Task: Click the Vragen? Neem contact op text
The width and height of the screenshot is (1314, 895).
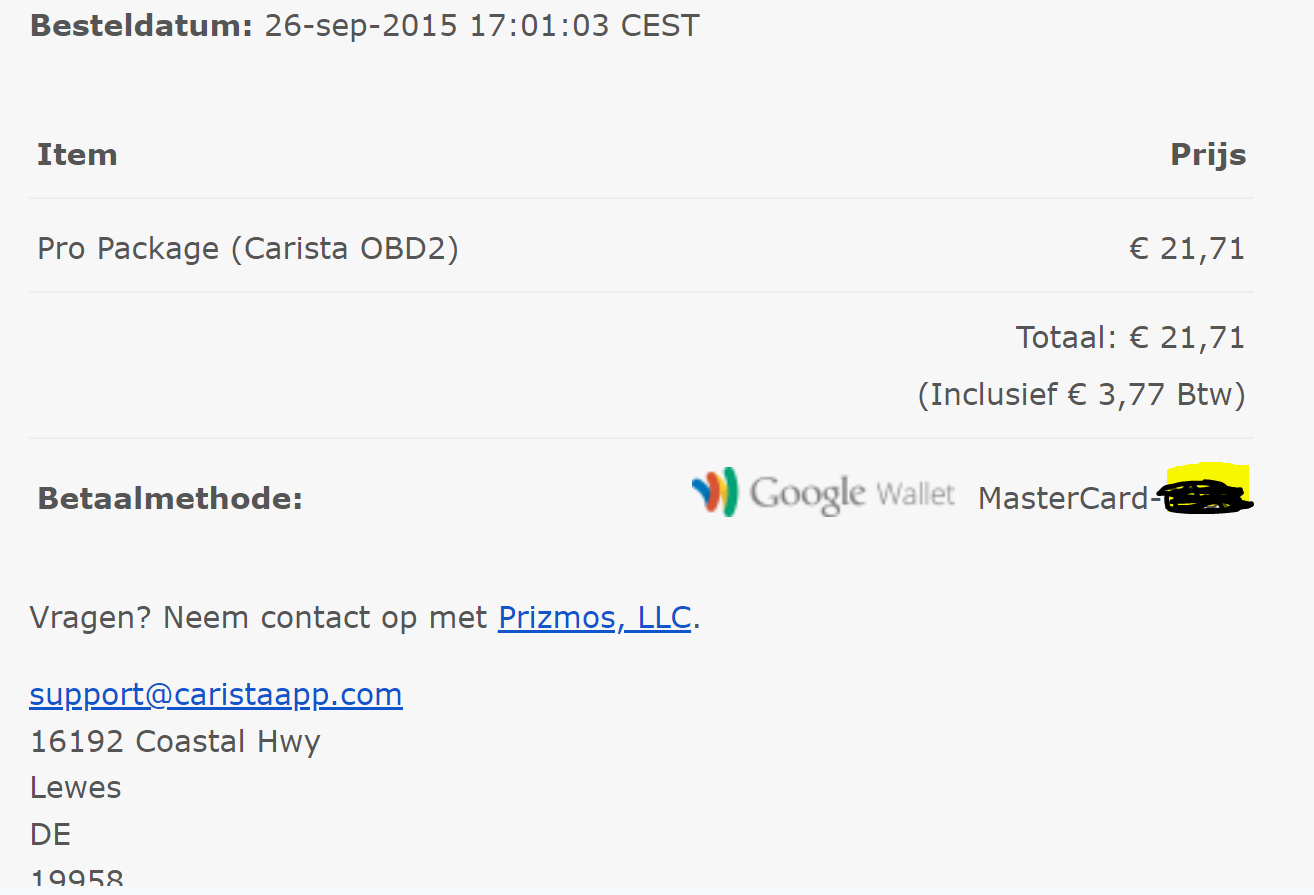Action: click(258, 617)
